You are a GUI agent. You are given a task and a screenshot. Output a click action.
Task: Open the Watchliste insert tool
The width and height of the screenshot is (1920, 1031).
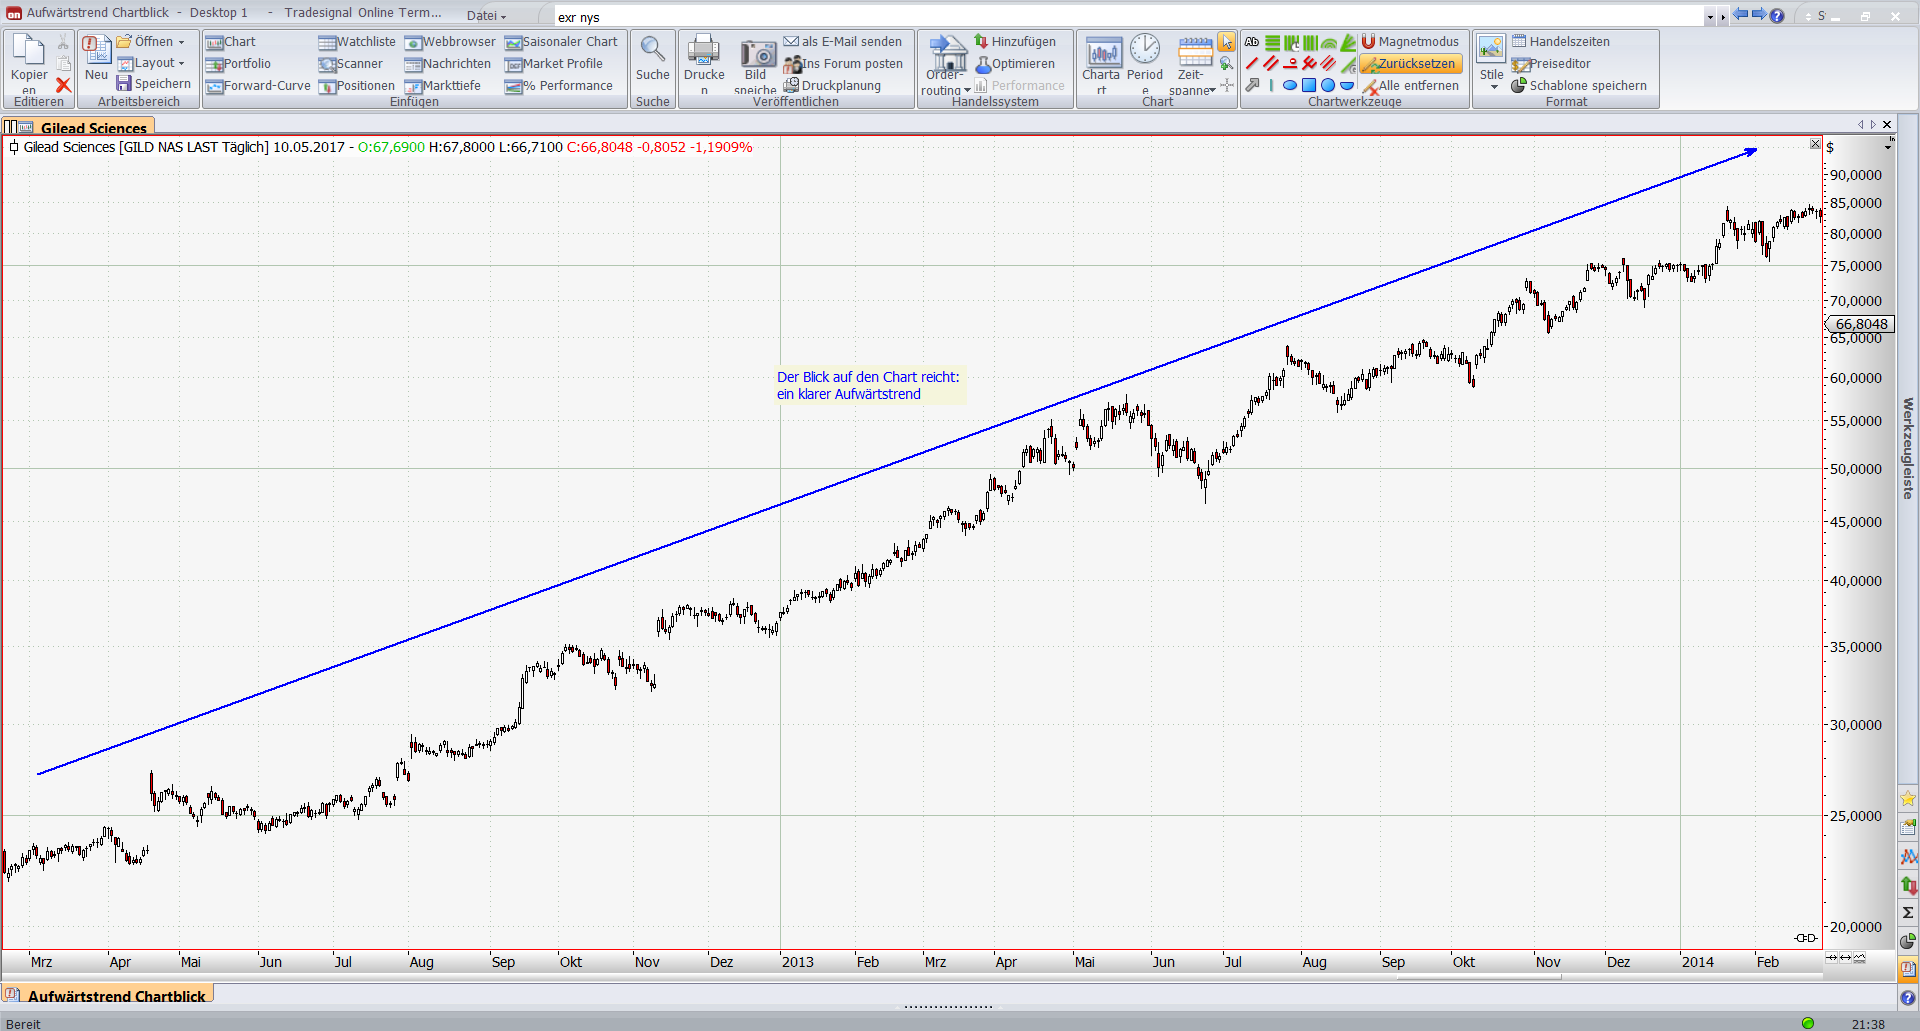[357, 42]
